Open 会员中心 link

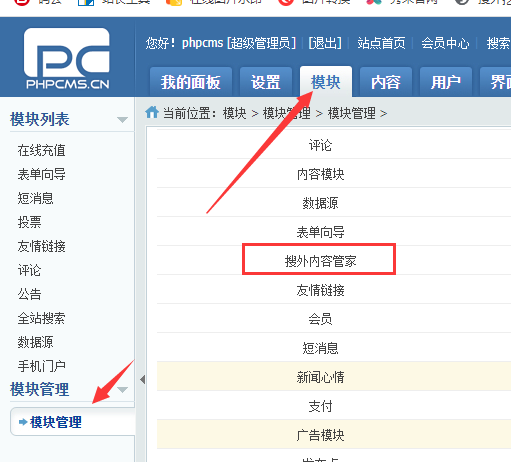click(445, 43)
